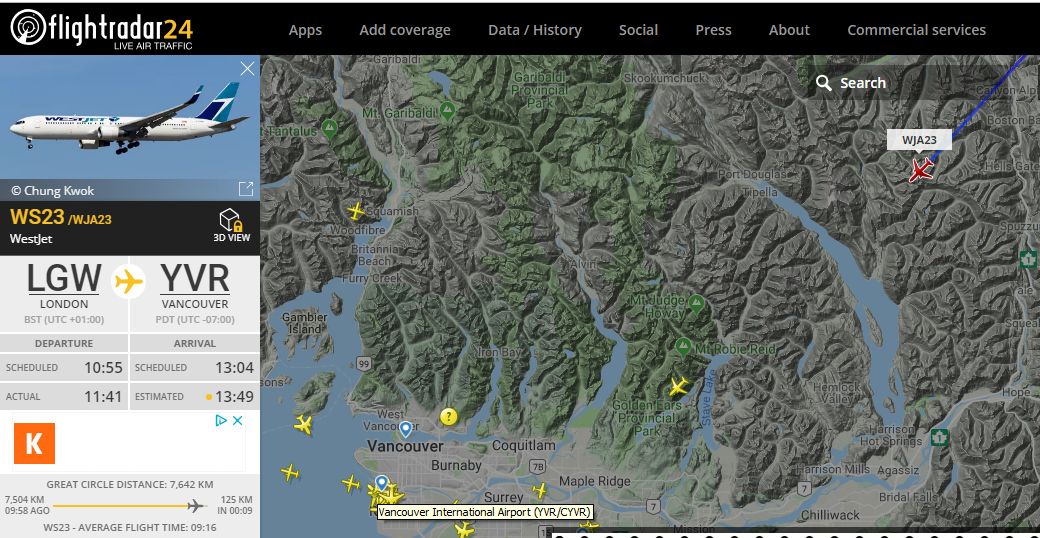Click the WestJet airline name
1040x538 pixels.
click(x=31, y=239)
